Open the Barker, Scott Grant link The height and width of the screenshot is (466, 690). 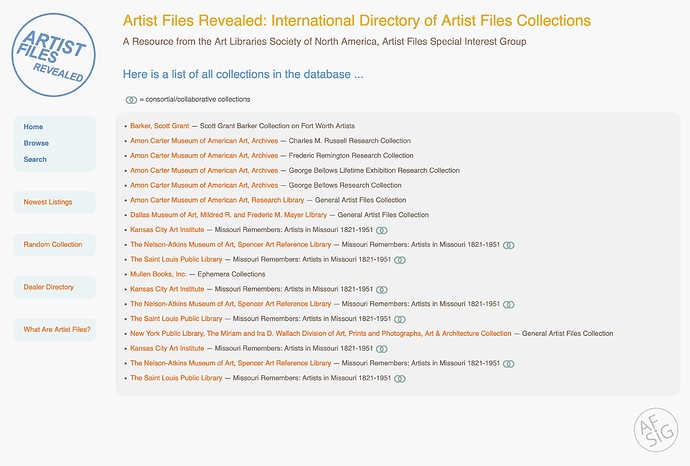tap(159, 126)
